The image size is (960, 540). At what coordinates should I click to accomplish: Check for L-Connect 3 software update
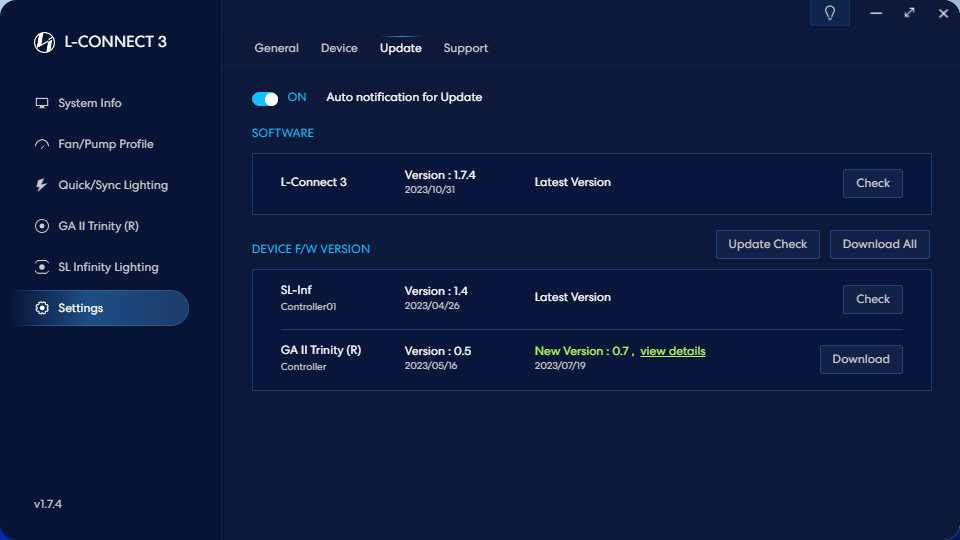click(872, 183)
